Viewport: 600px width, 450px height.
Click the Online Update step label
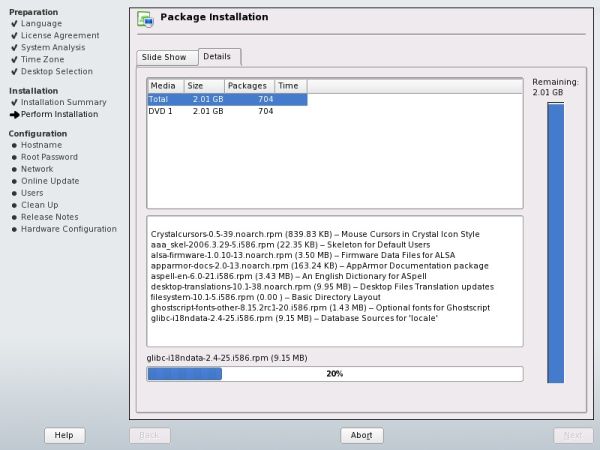tap(50, 181)
